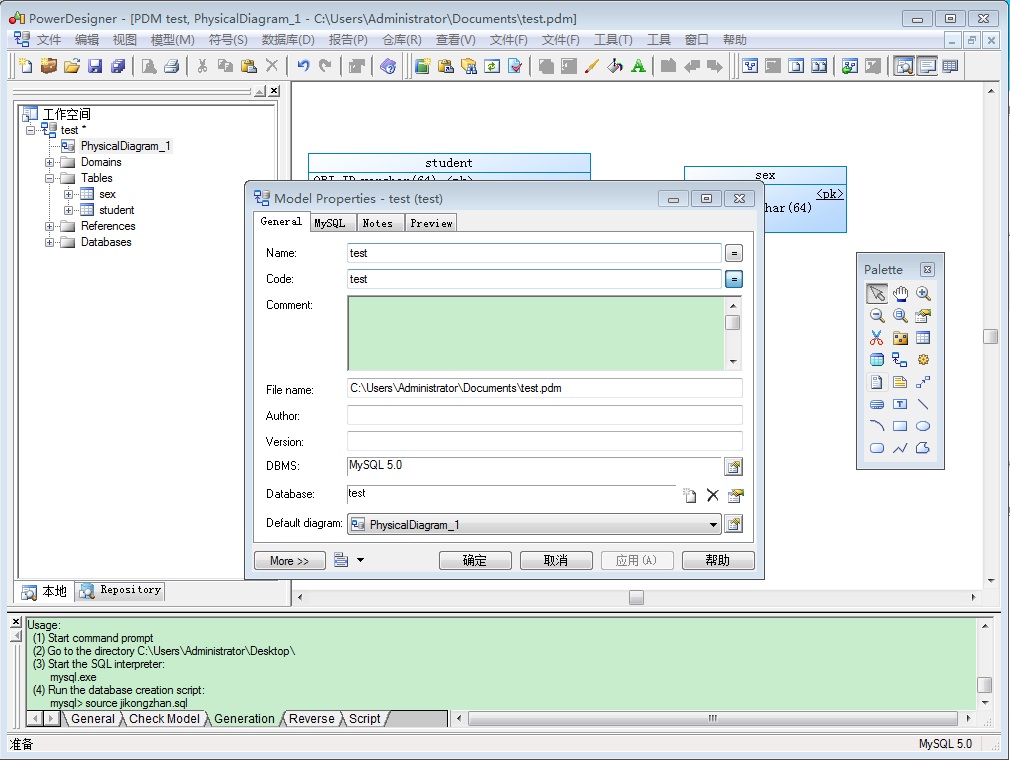Select the Ellipse tool in Palette
This screenshot has height=760, width=1010.
[923, 426]
